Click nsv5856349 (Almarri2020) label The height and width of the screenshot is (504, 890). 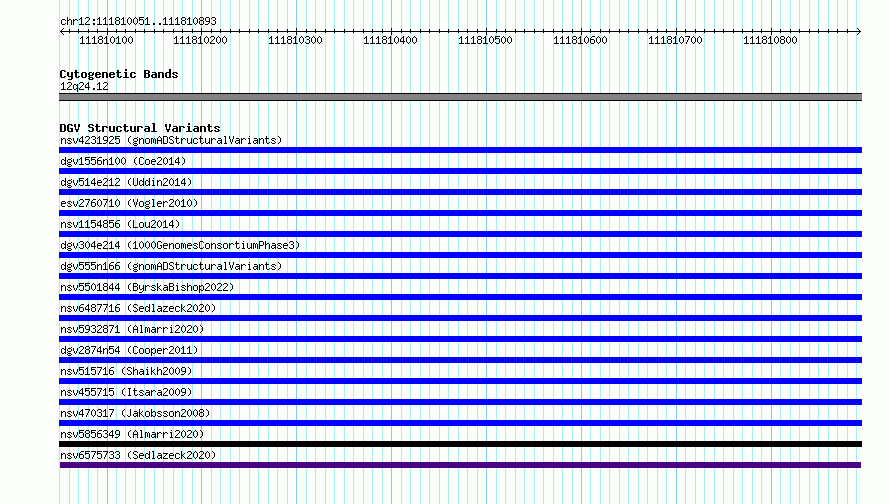pyautogui.click(x=132, y=434)
